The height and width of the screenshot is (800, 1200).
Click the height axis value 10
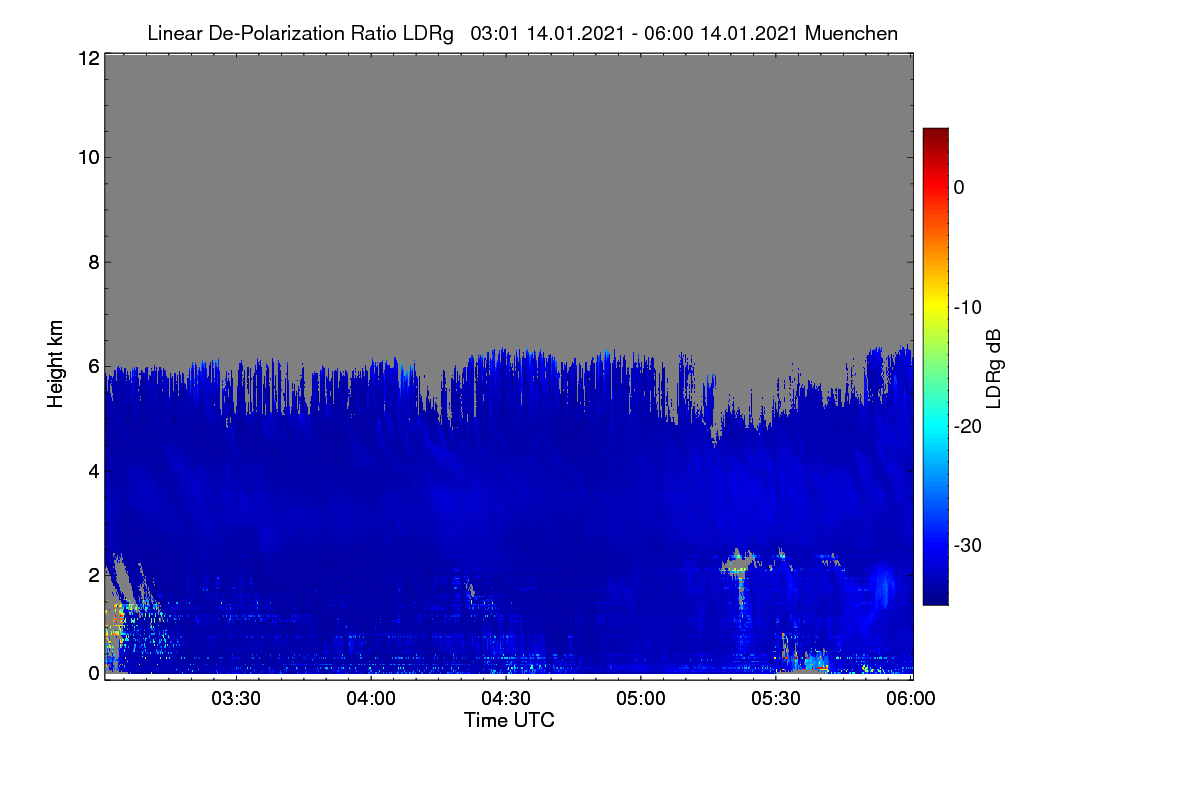click(87, 157)
